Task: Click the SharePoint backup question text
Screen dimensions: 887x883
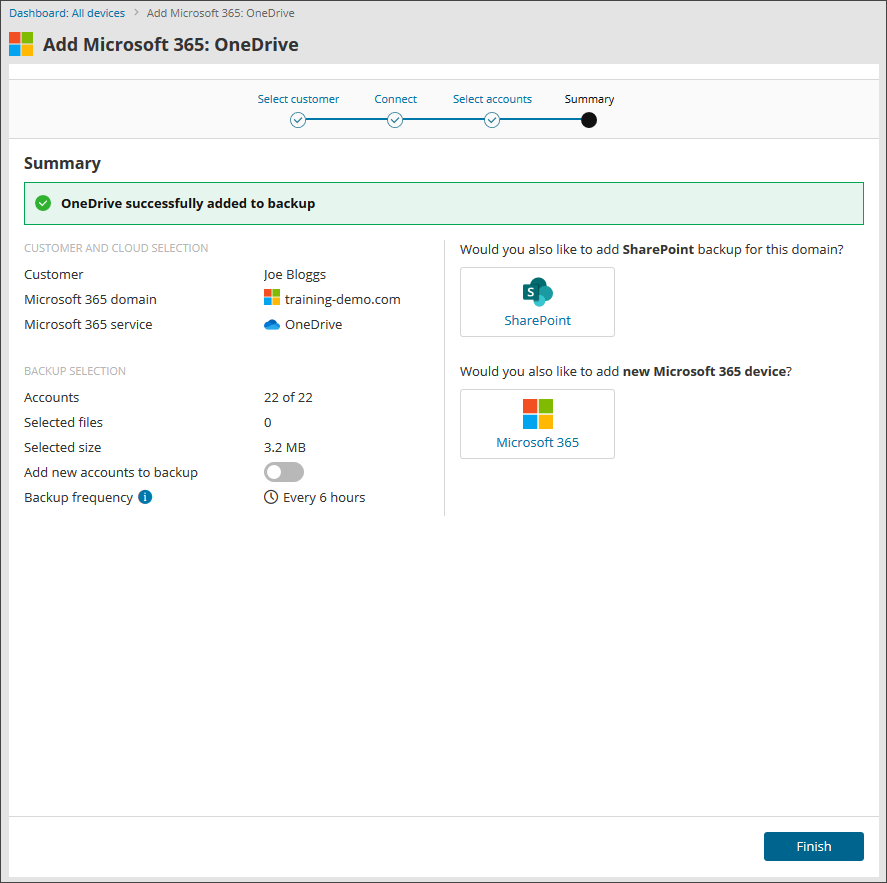Action: 652,249
